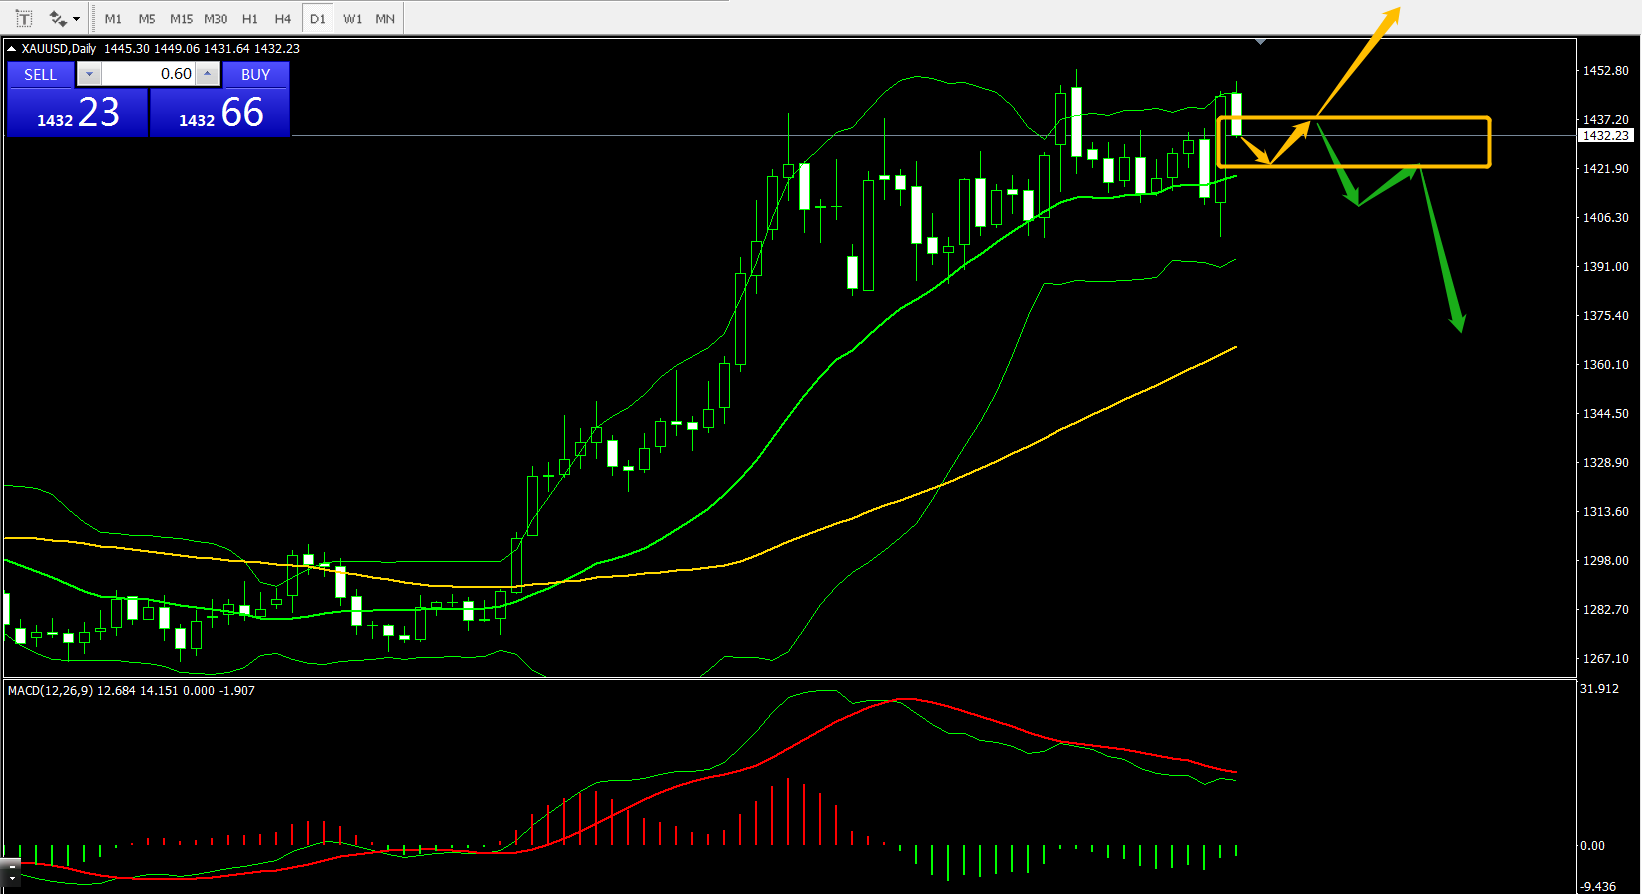This screenshot has height=894, width=1642.
Task: Switch to the M1 timeframe
Action: (113, 19)
